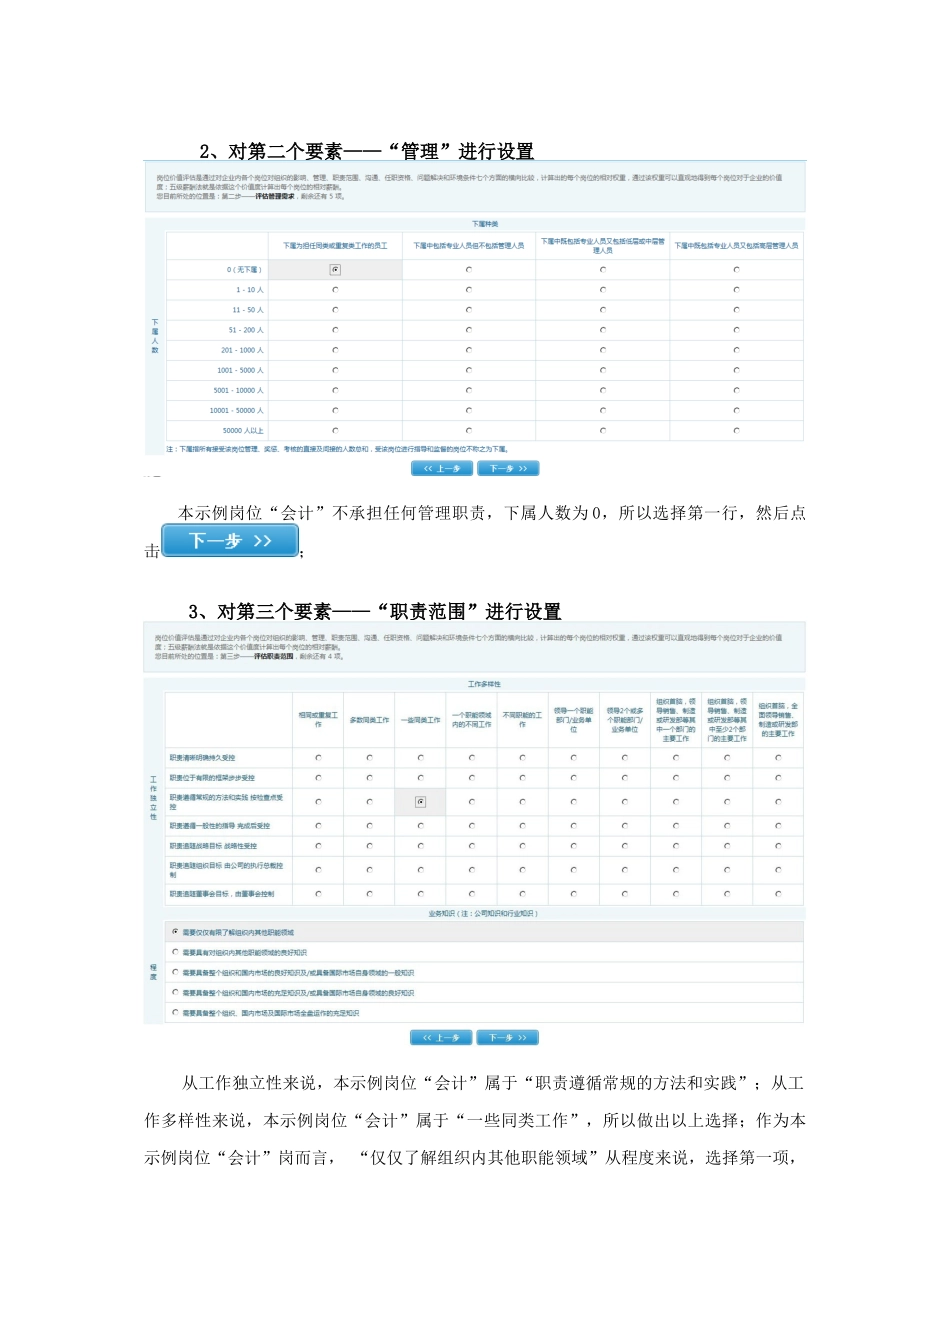Screen dimensions: 950x1344
Task: Select 职责追随董事会目标 radio in last column
Action: (x=778, y=894)
